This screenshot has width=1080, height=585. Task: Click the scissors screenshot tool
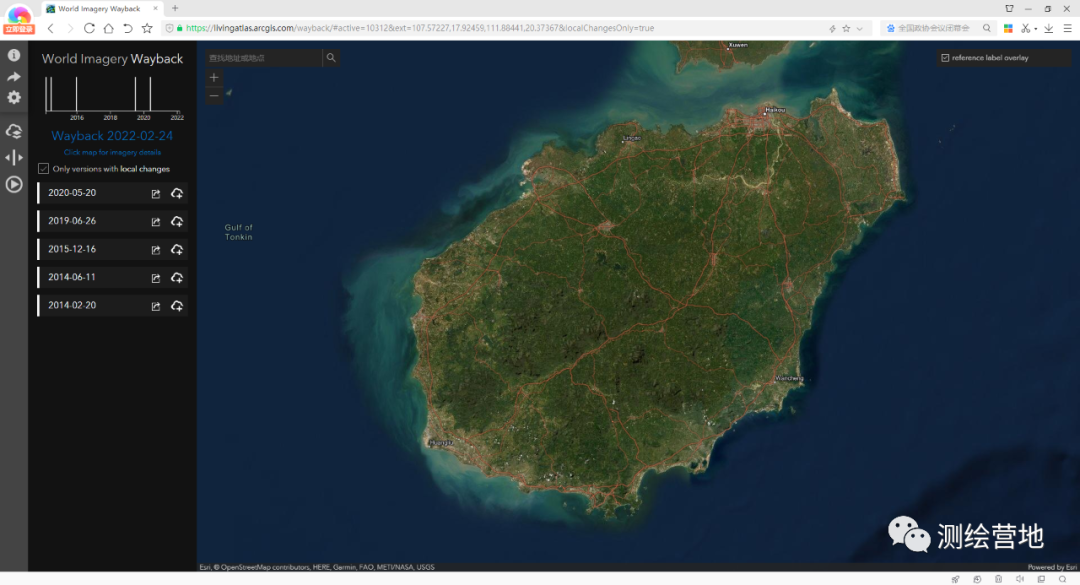(x=1026, y=28)
